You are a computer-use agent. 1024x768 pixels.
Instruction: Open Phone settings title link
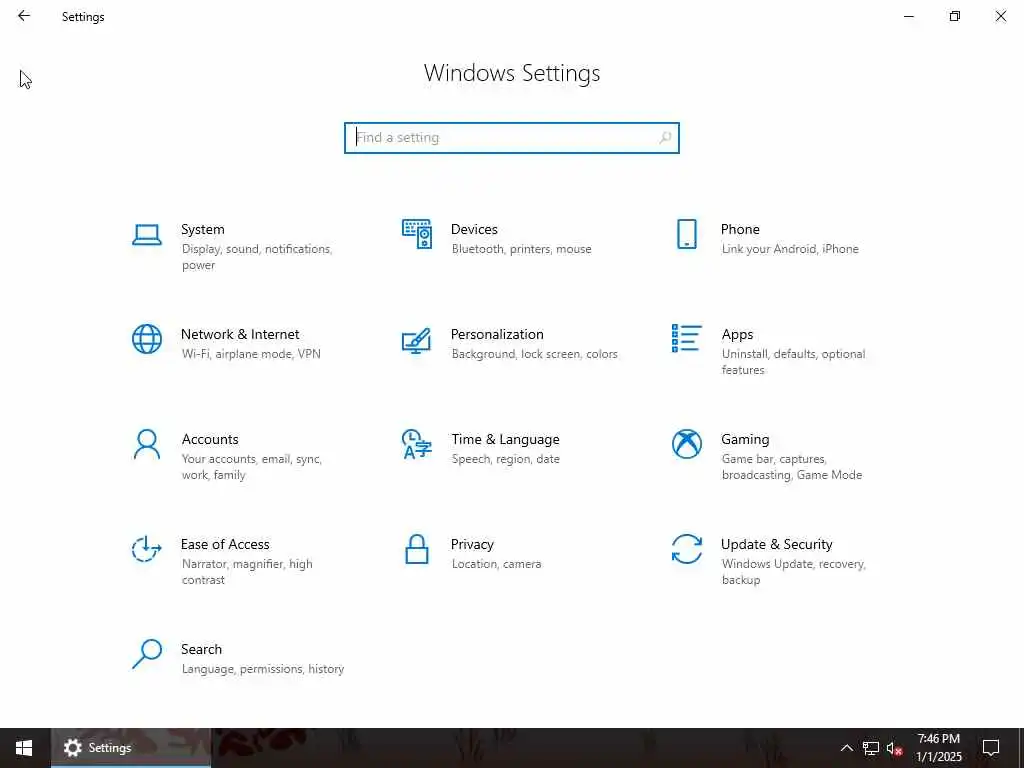click(740, 229)
